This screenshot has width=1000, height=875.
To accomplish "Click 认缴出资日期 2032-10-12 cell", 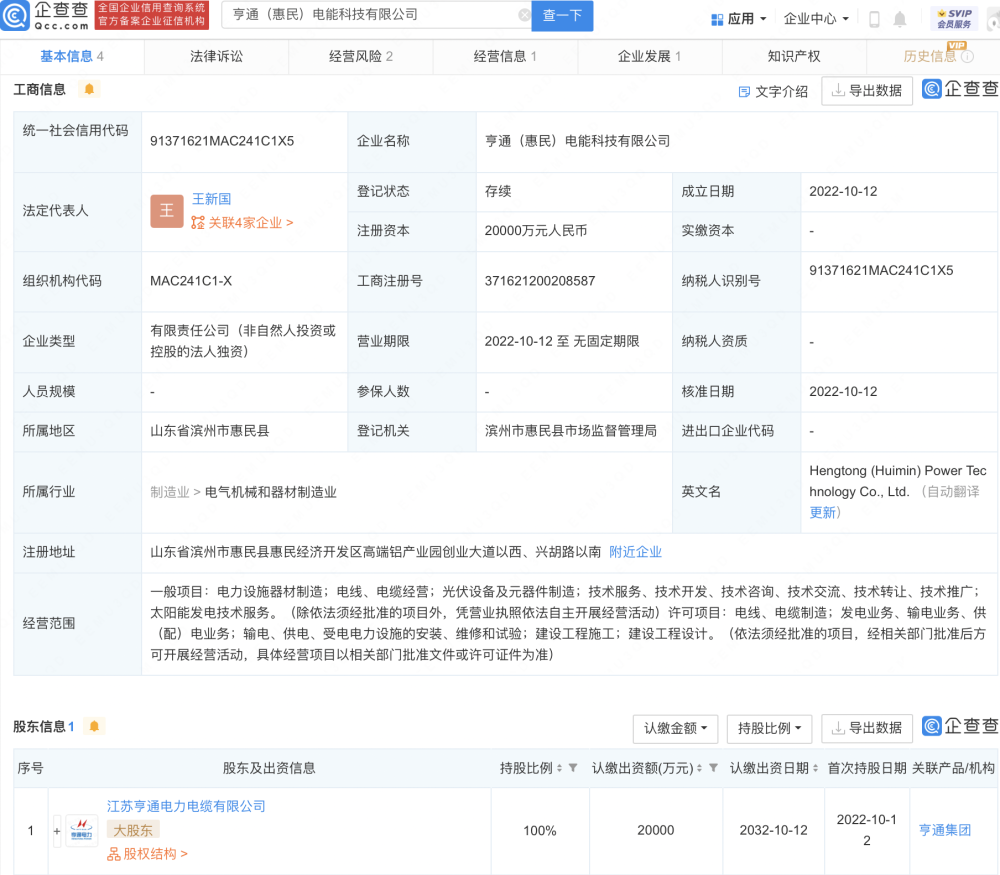I will click(774, 830).
